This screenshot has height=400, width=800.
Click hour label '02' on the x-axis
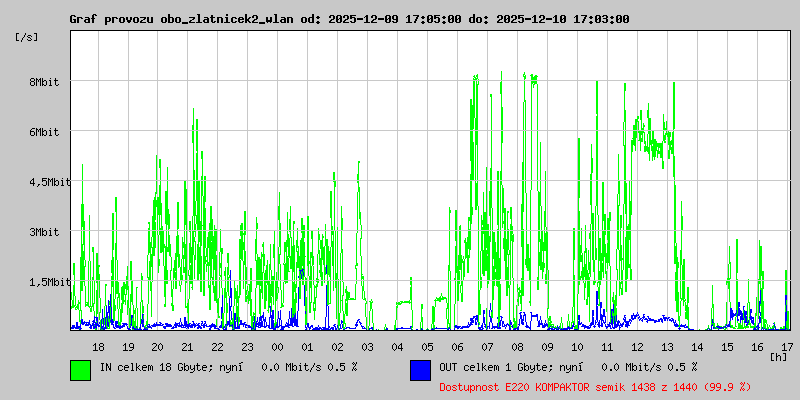click(x=337, y=347)
